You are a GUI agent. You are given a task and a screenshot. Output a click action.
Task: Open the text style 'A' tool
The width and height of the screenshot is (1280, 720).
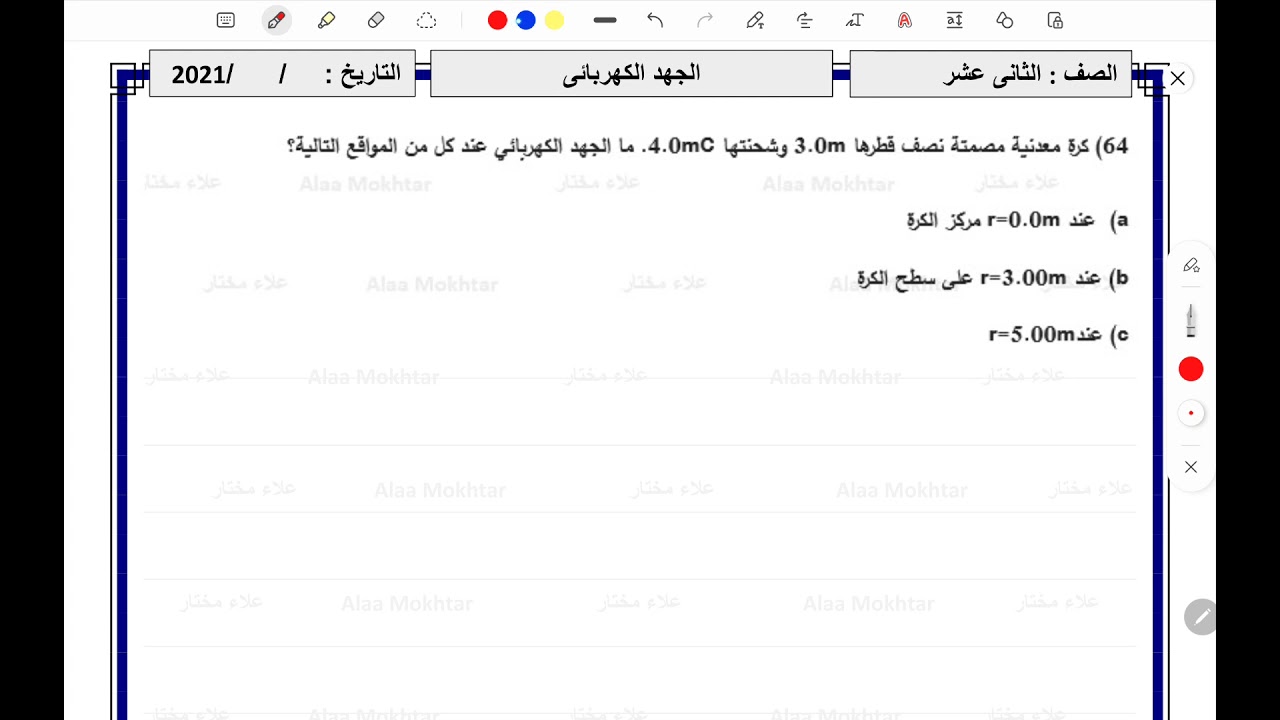905,20
